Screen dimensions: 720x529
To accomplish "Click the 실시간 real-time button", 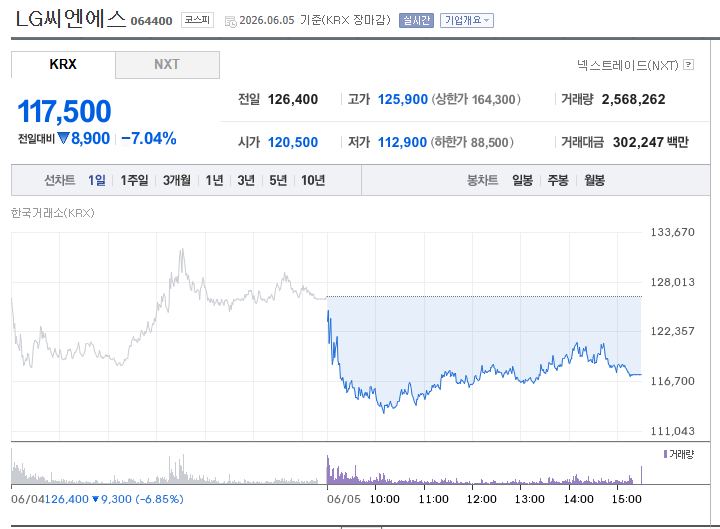I will [416, 20].
